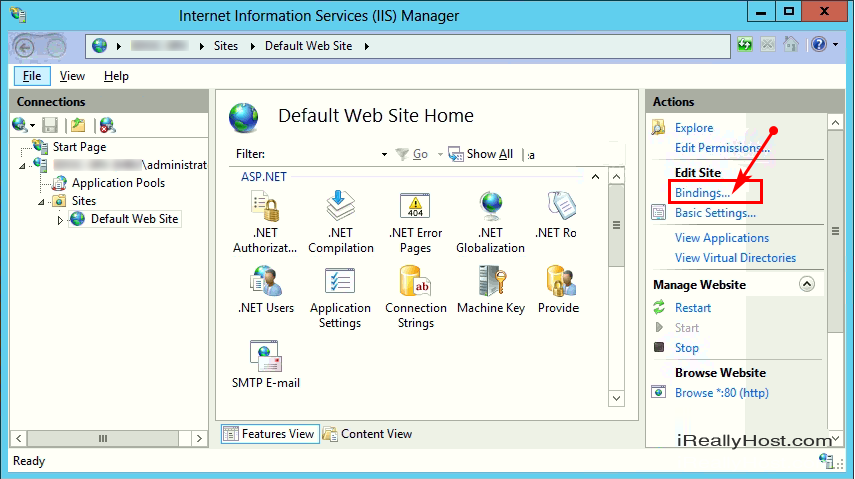Collapse the server node in Connections
Viewport: 855px width, 479px height.
22,166
